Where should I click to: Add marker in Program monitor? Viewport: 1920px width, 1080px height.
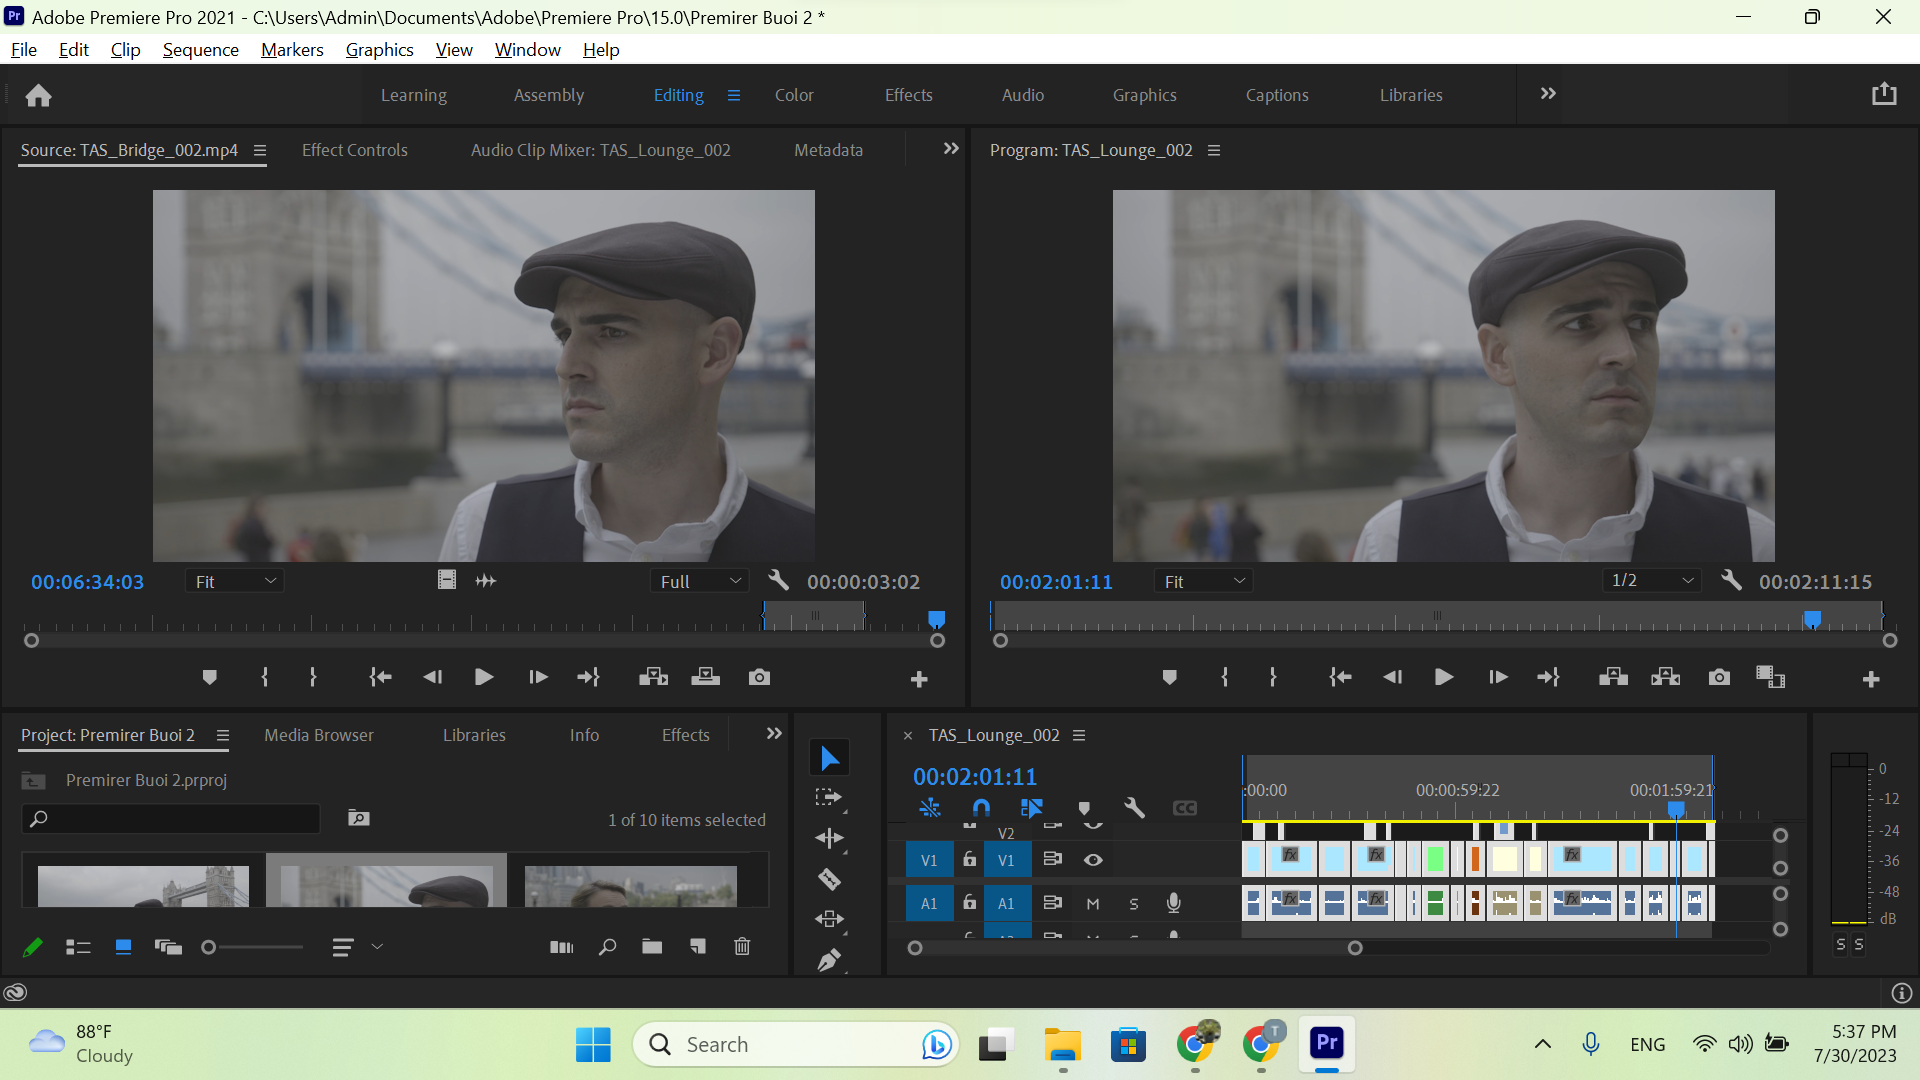(x=1169, y=678)
